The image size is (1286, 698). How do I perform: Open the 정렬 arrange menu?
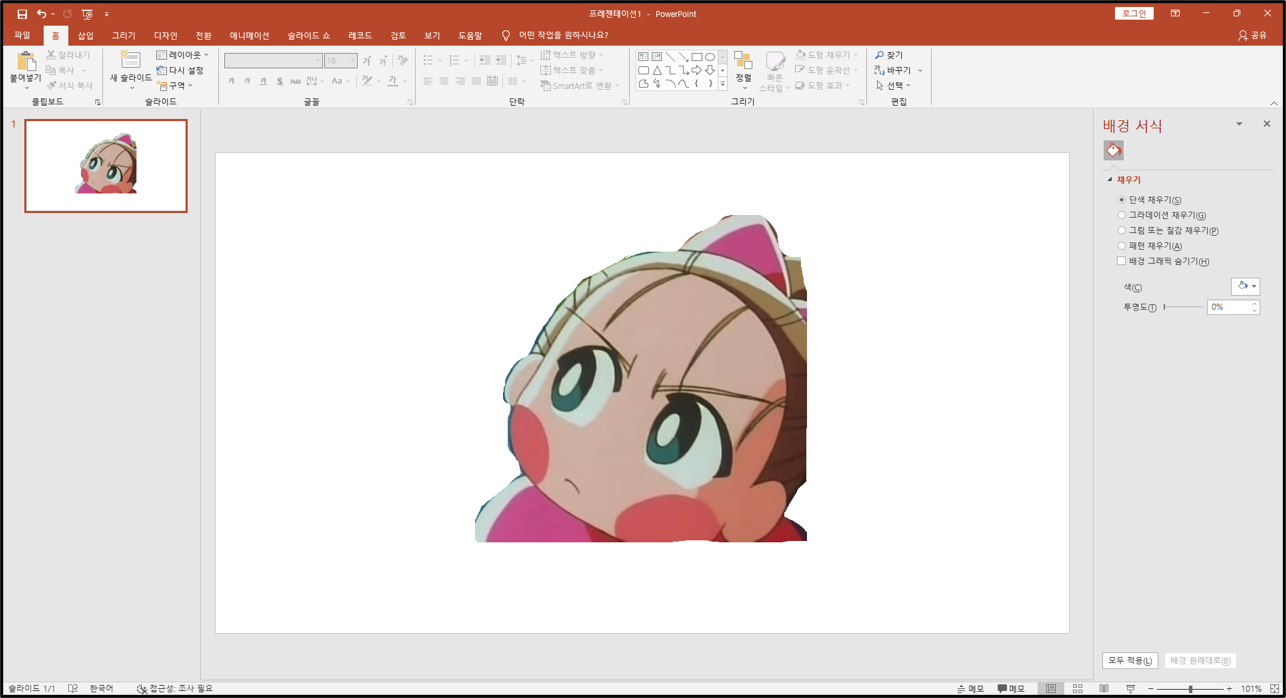pos(743,68)
